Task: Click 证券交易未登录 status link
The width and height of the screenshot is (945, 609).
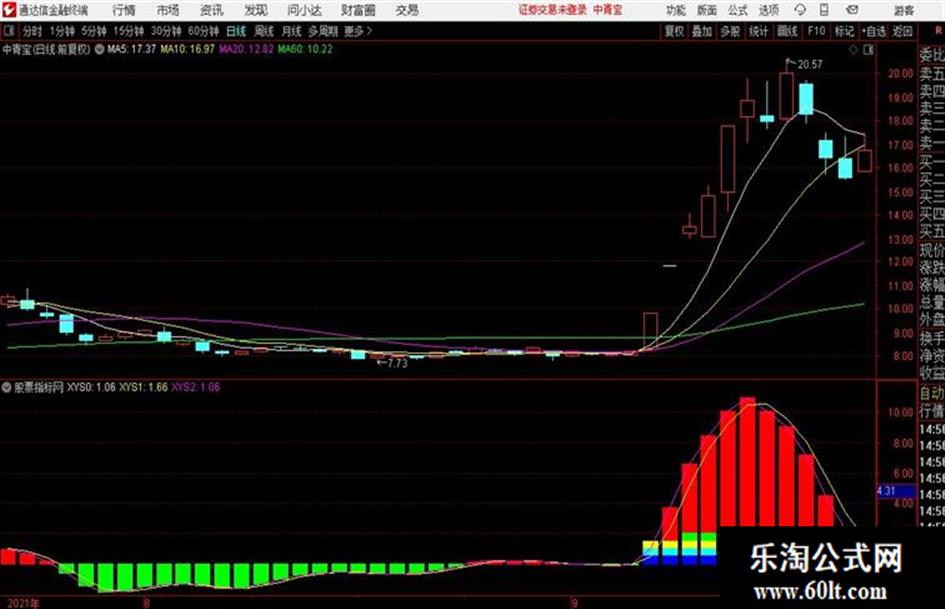Action: pos(553,10)
